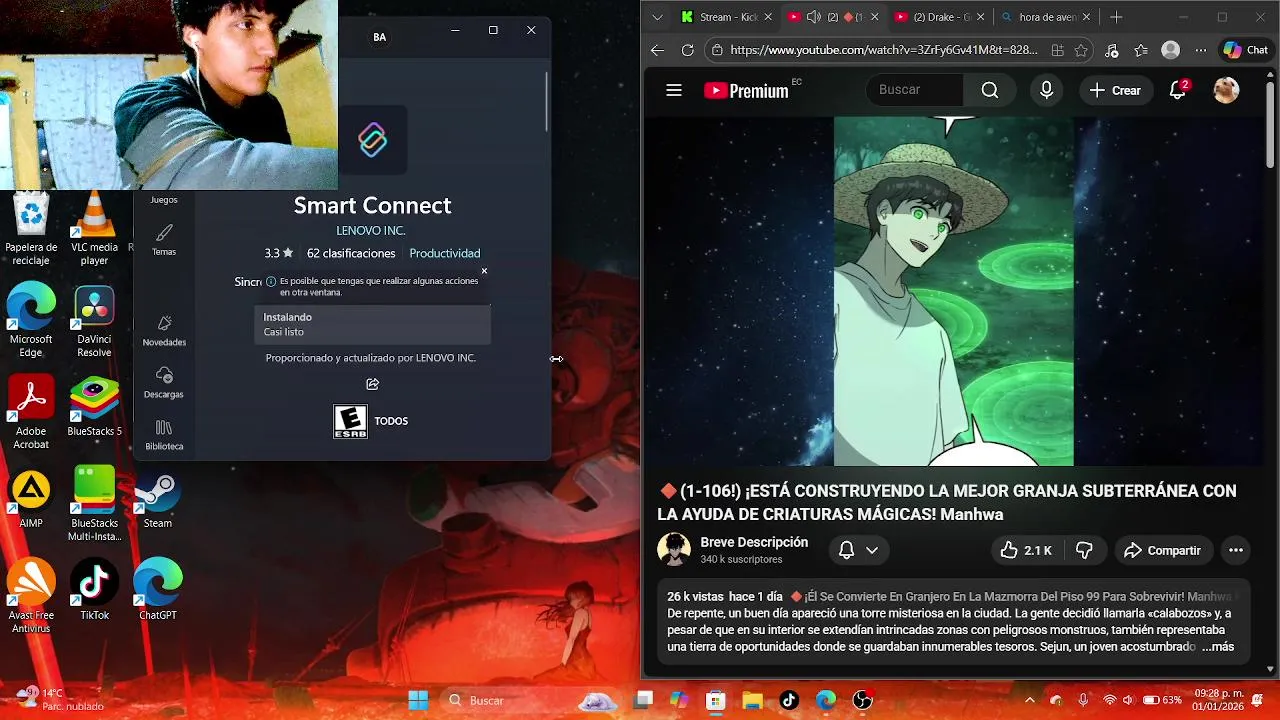Image resolution: width=1280 pixels, height=720 pixels.
Task: Open the Avast Free Antivirus desktop shortcut
Action: pos(31,595)
